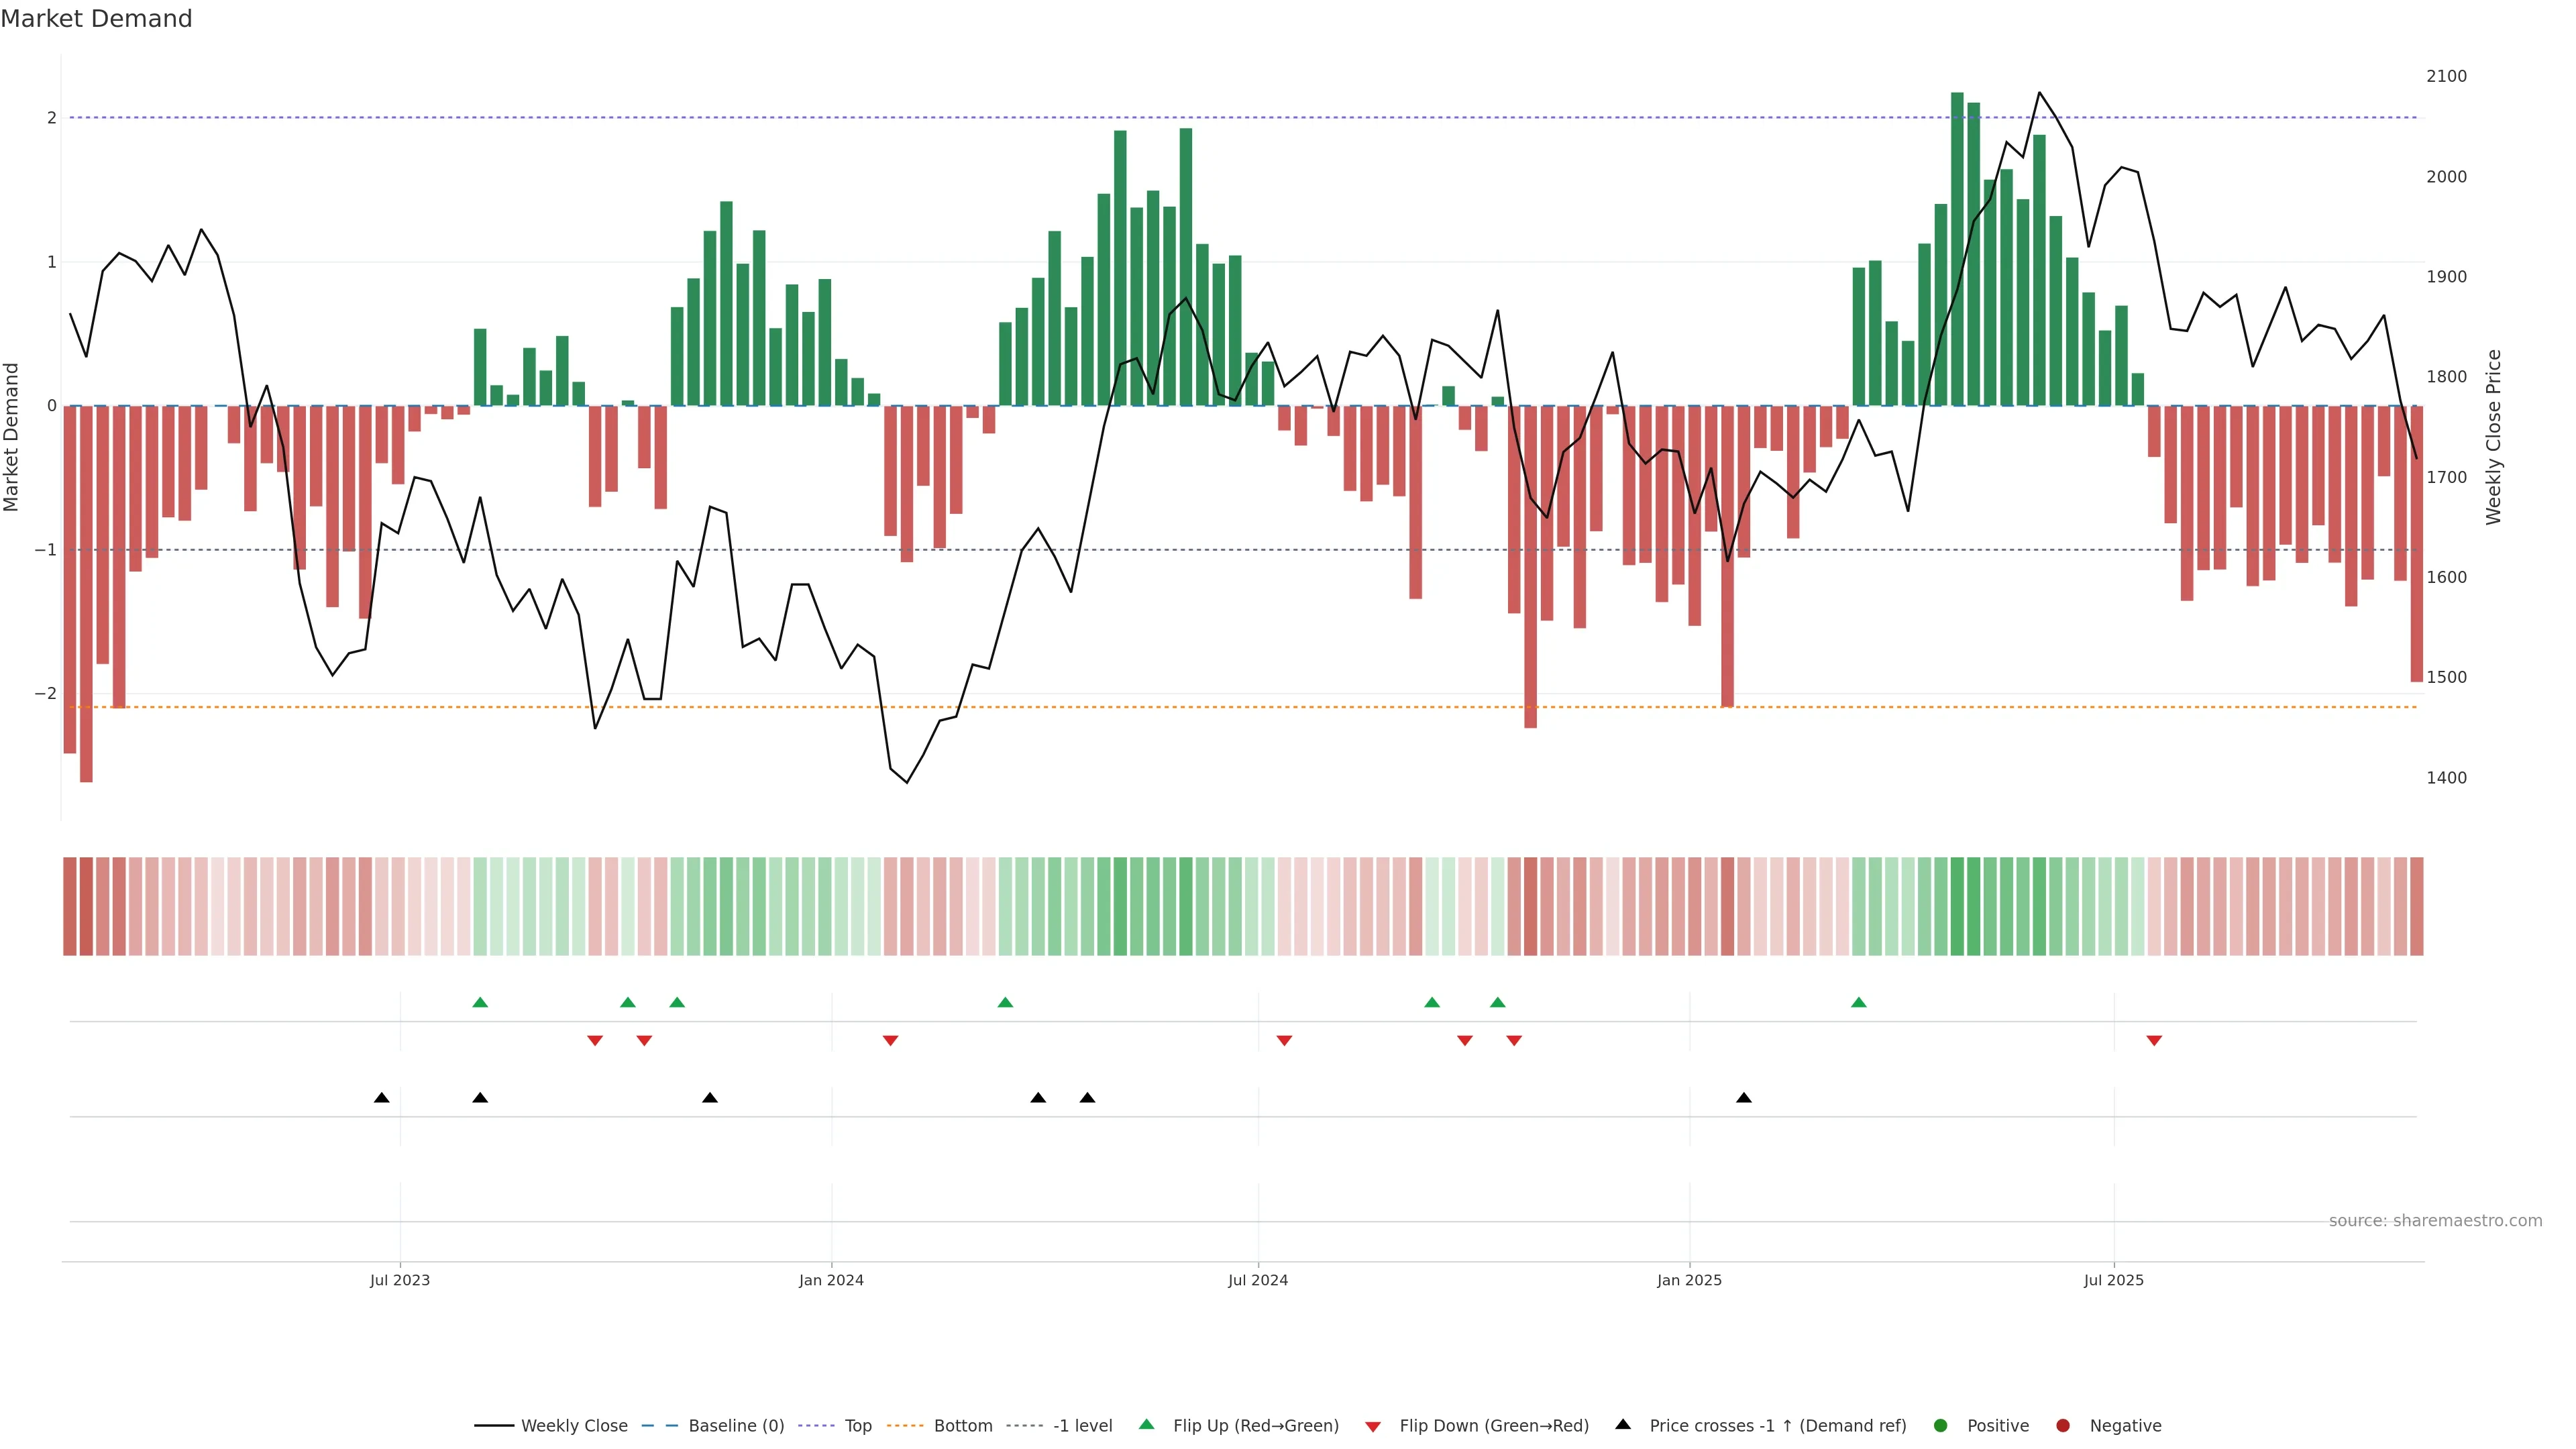Toggle the Top dotted line legend entry
The height and width of the screenshot is (1449, 2576).
coord(857,1425)
